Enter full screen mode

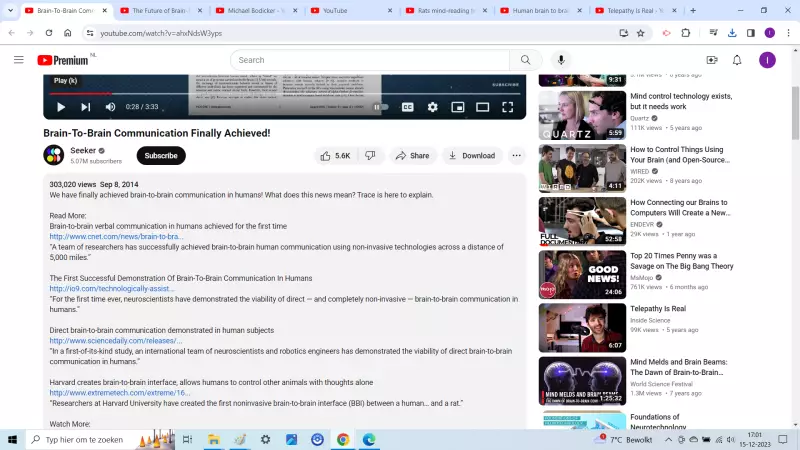pos(508,107)
